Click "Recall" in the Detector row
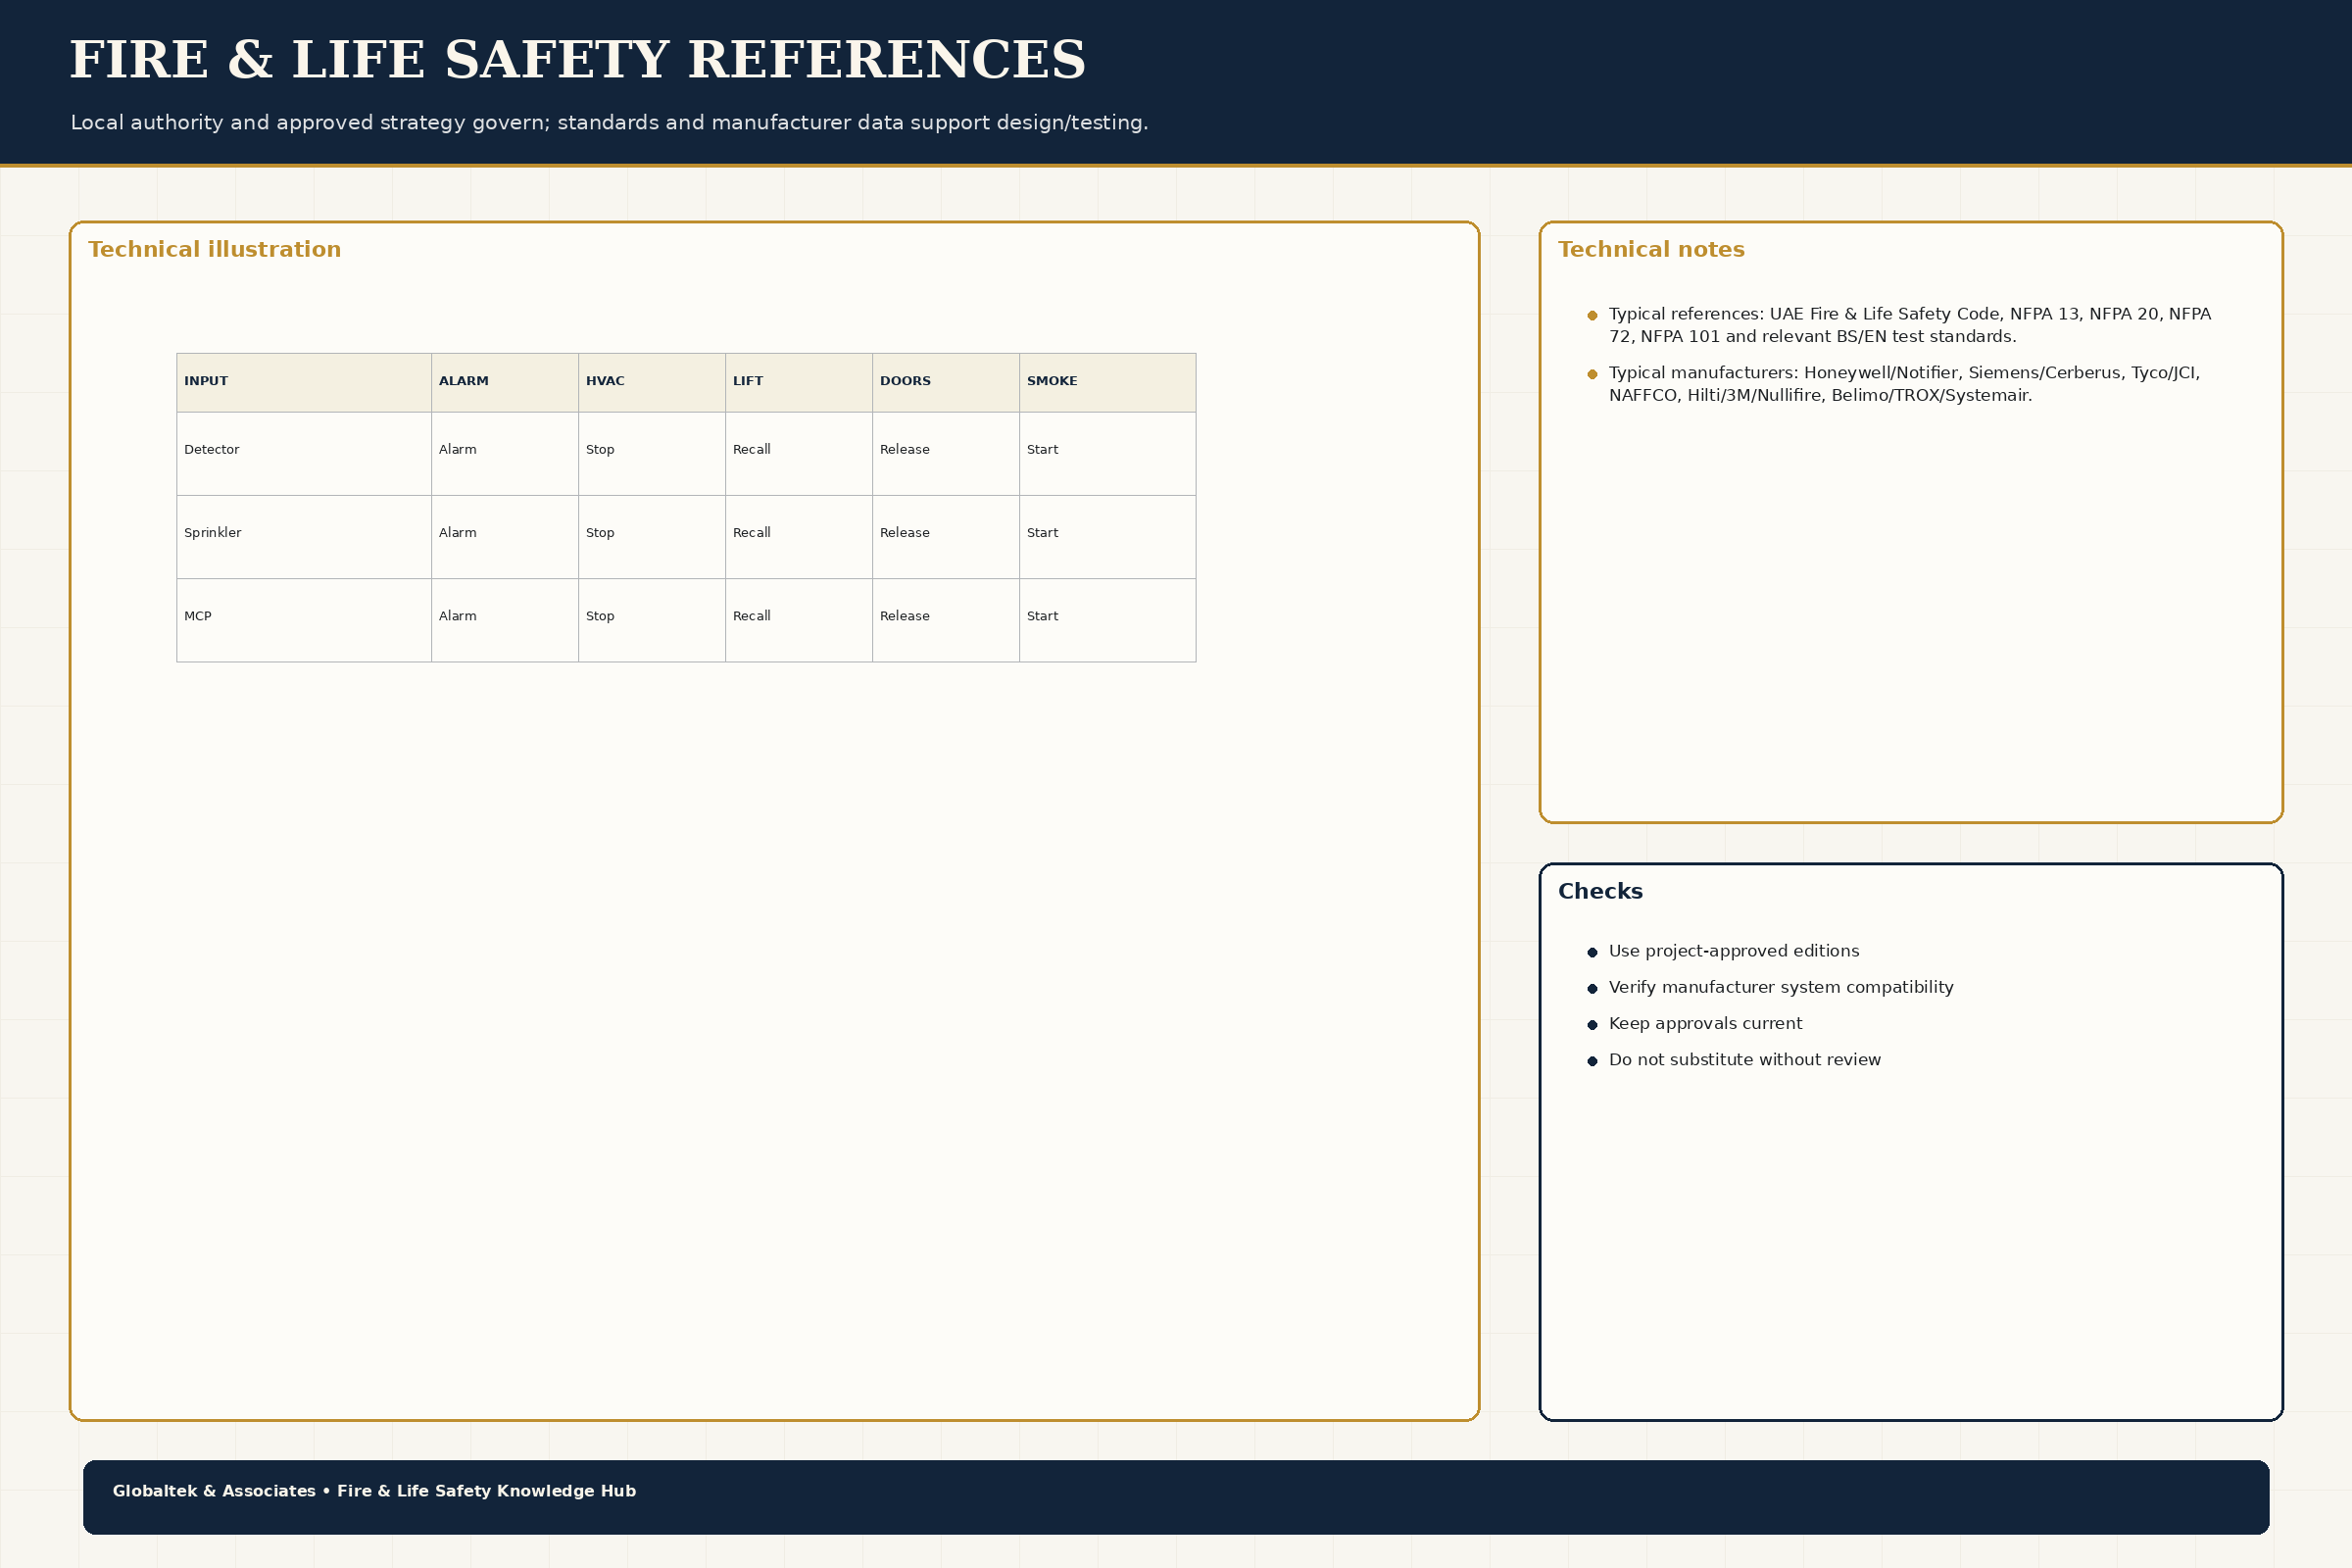This screenshot has width=2352, height=1568. (752, 450)
